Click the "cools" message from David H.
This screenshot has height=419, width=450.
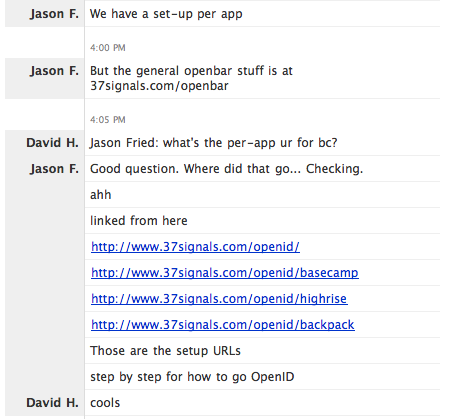(x=105, y=403)
